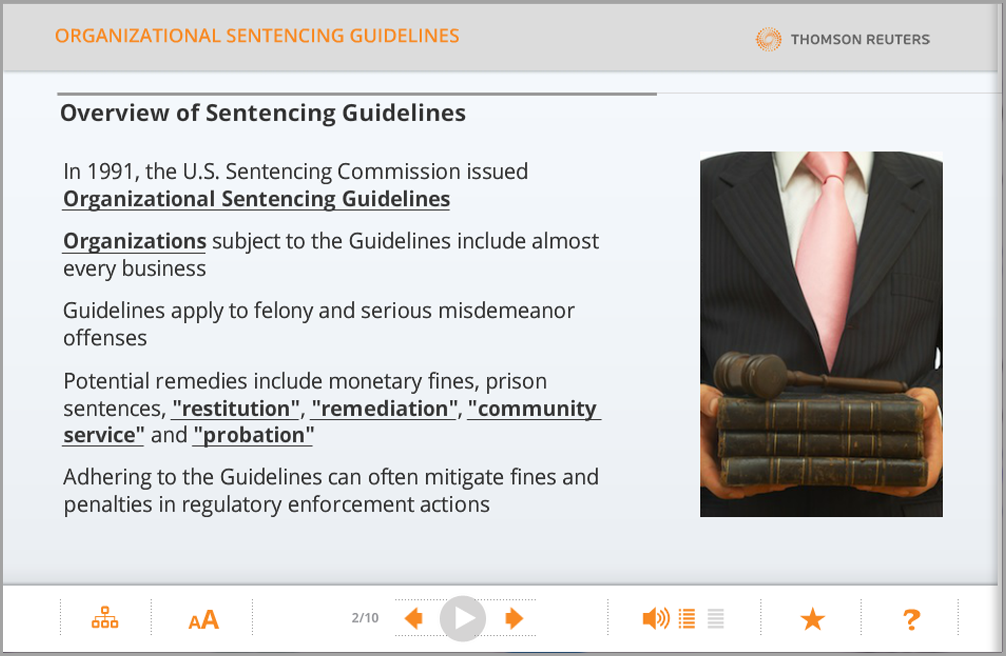The width and height of the screenshot is (1006, 656).
Task: Bookmark this slide with the star icon
Action: click(812, 620)
